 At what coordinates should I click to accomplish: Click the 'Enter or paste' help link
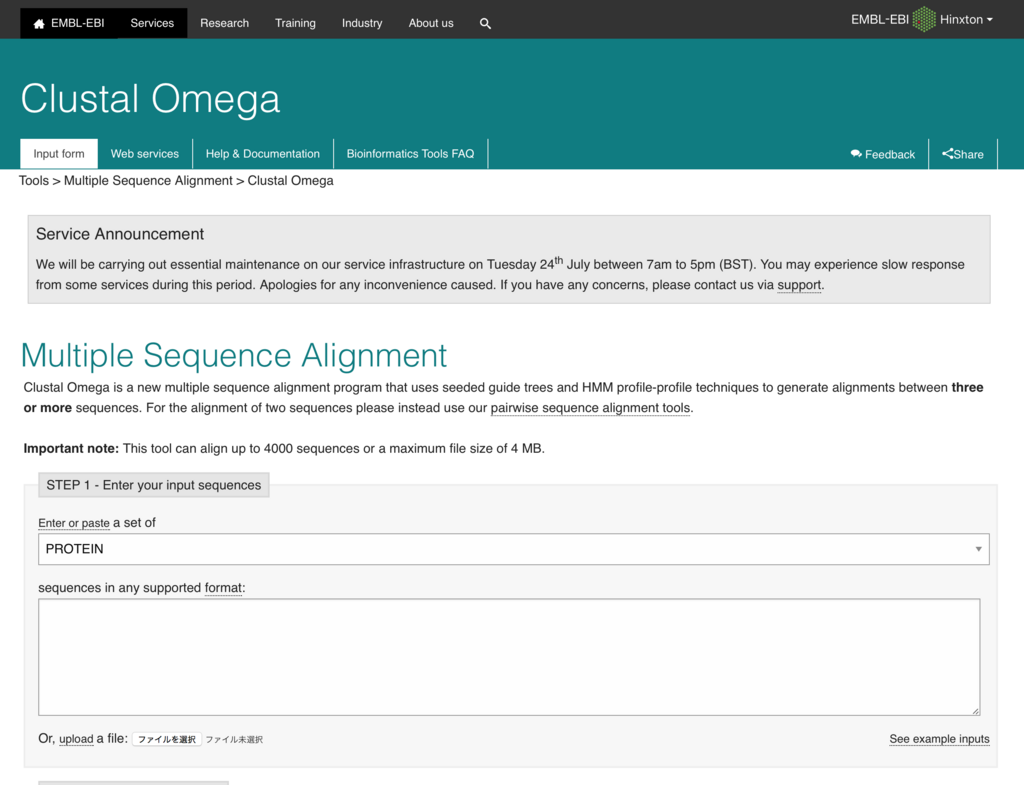click(x=74, y=523)
